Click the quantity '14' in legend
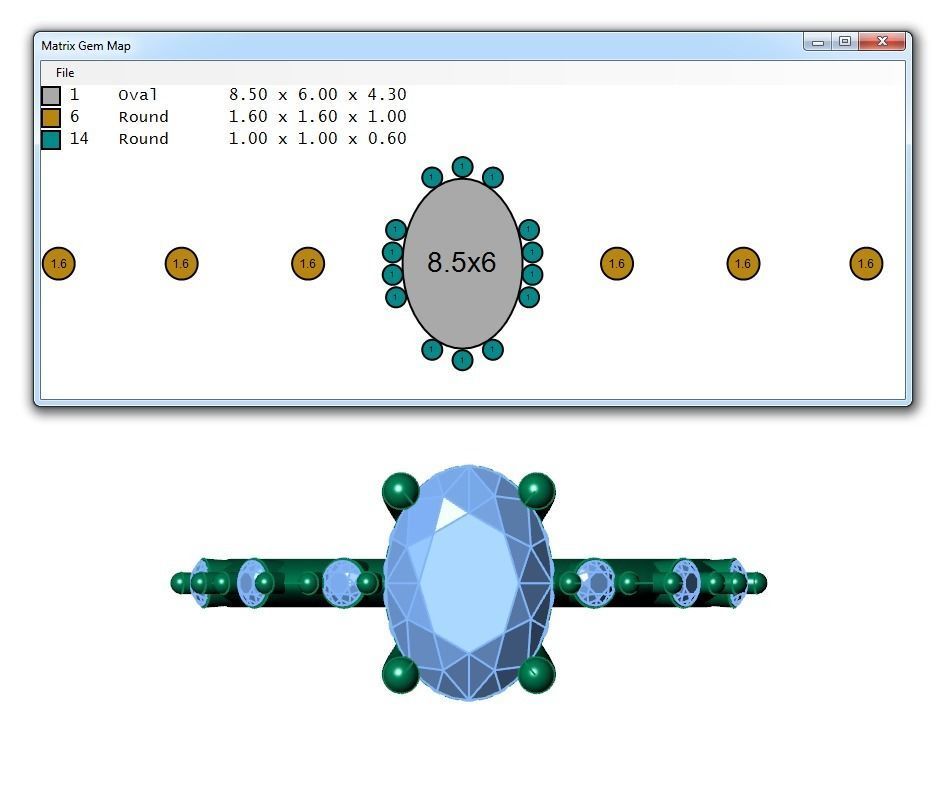The image size is (944, 800). 79,138
